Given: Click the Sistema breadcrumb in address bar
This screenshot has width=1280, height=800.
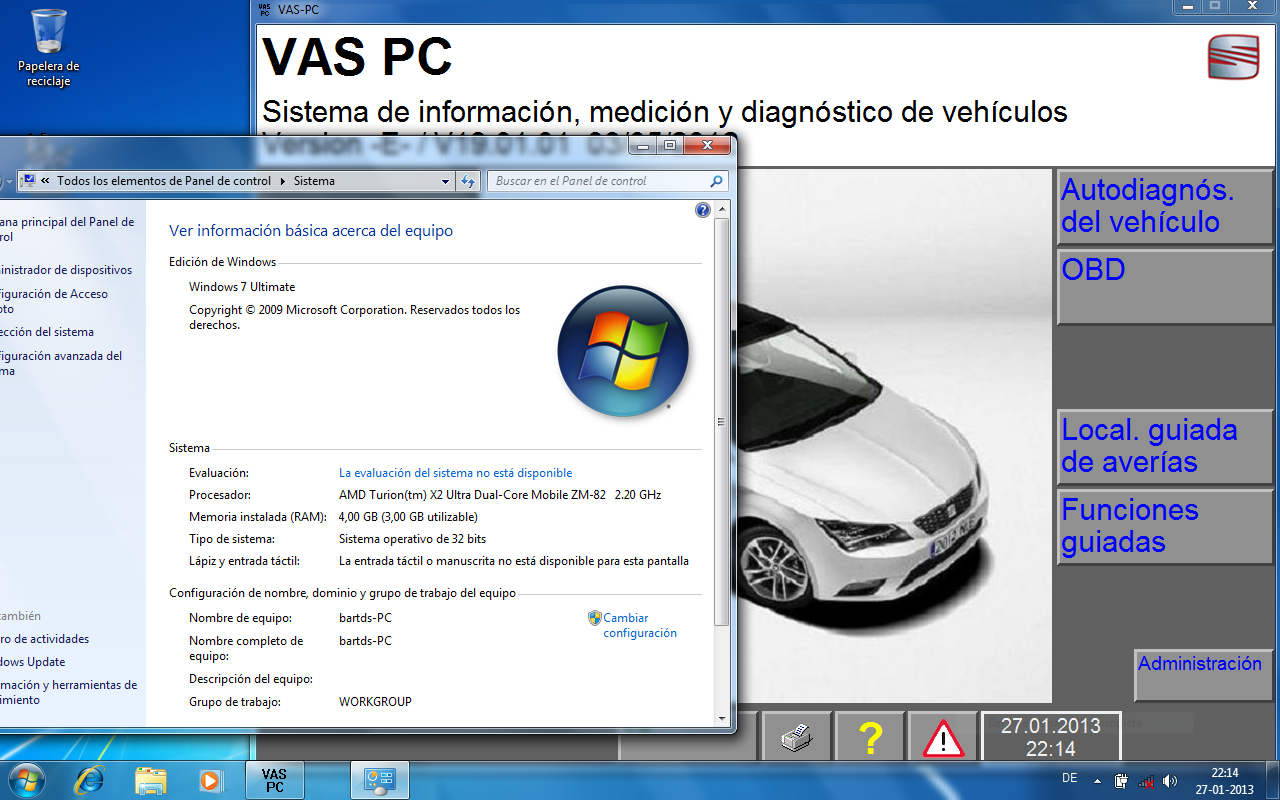Looking at the screenshot, I should pos(314,181).
